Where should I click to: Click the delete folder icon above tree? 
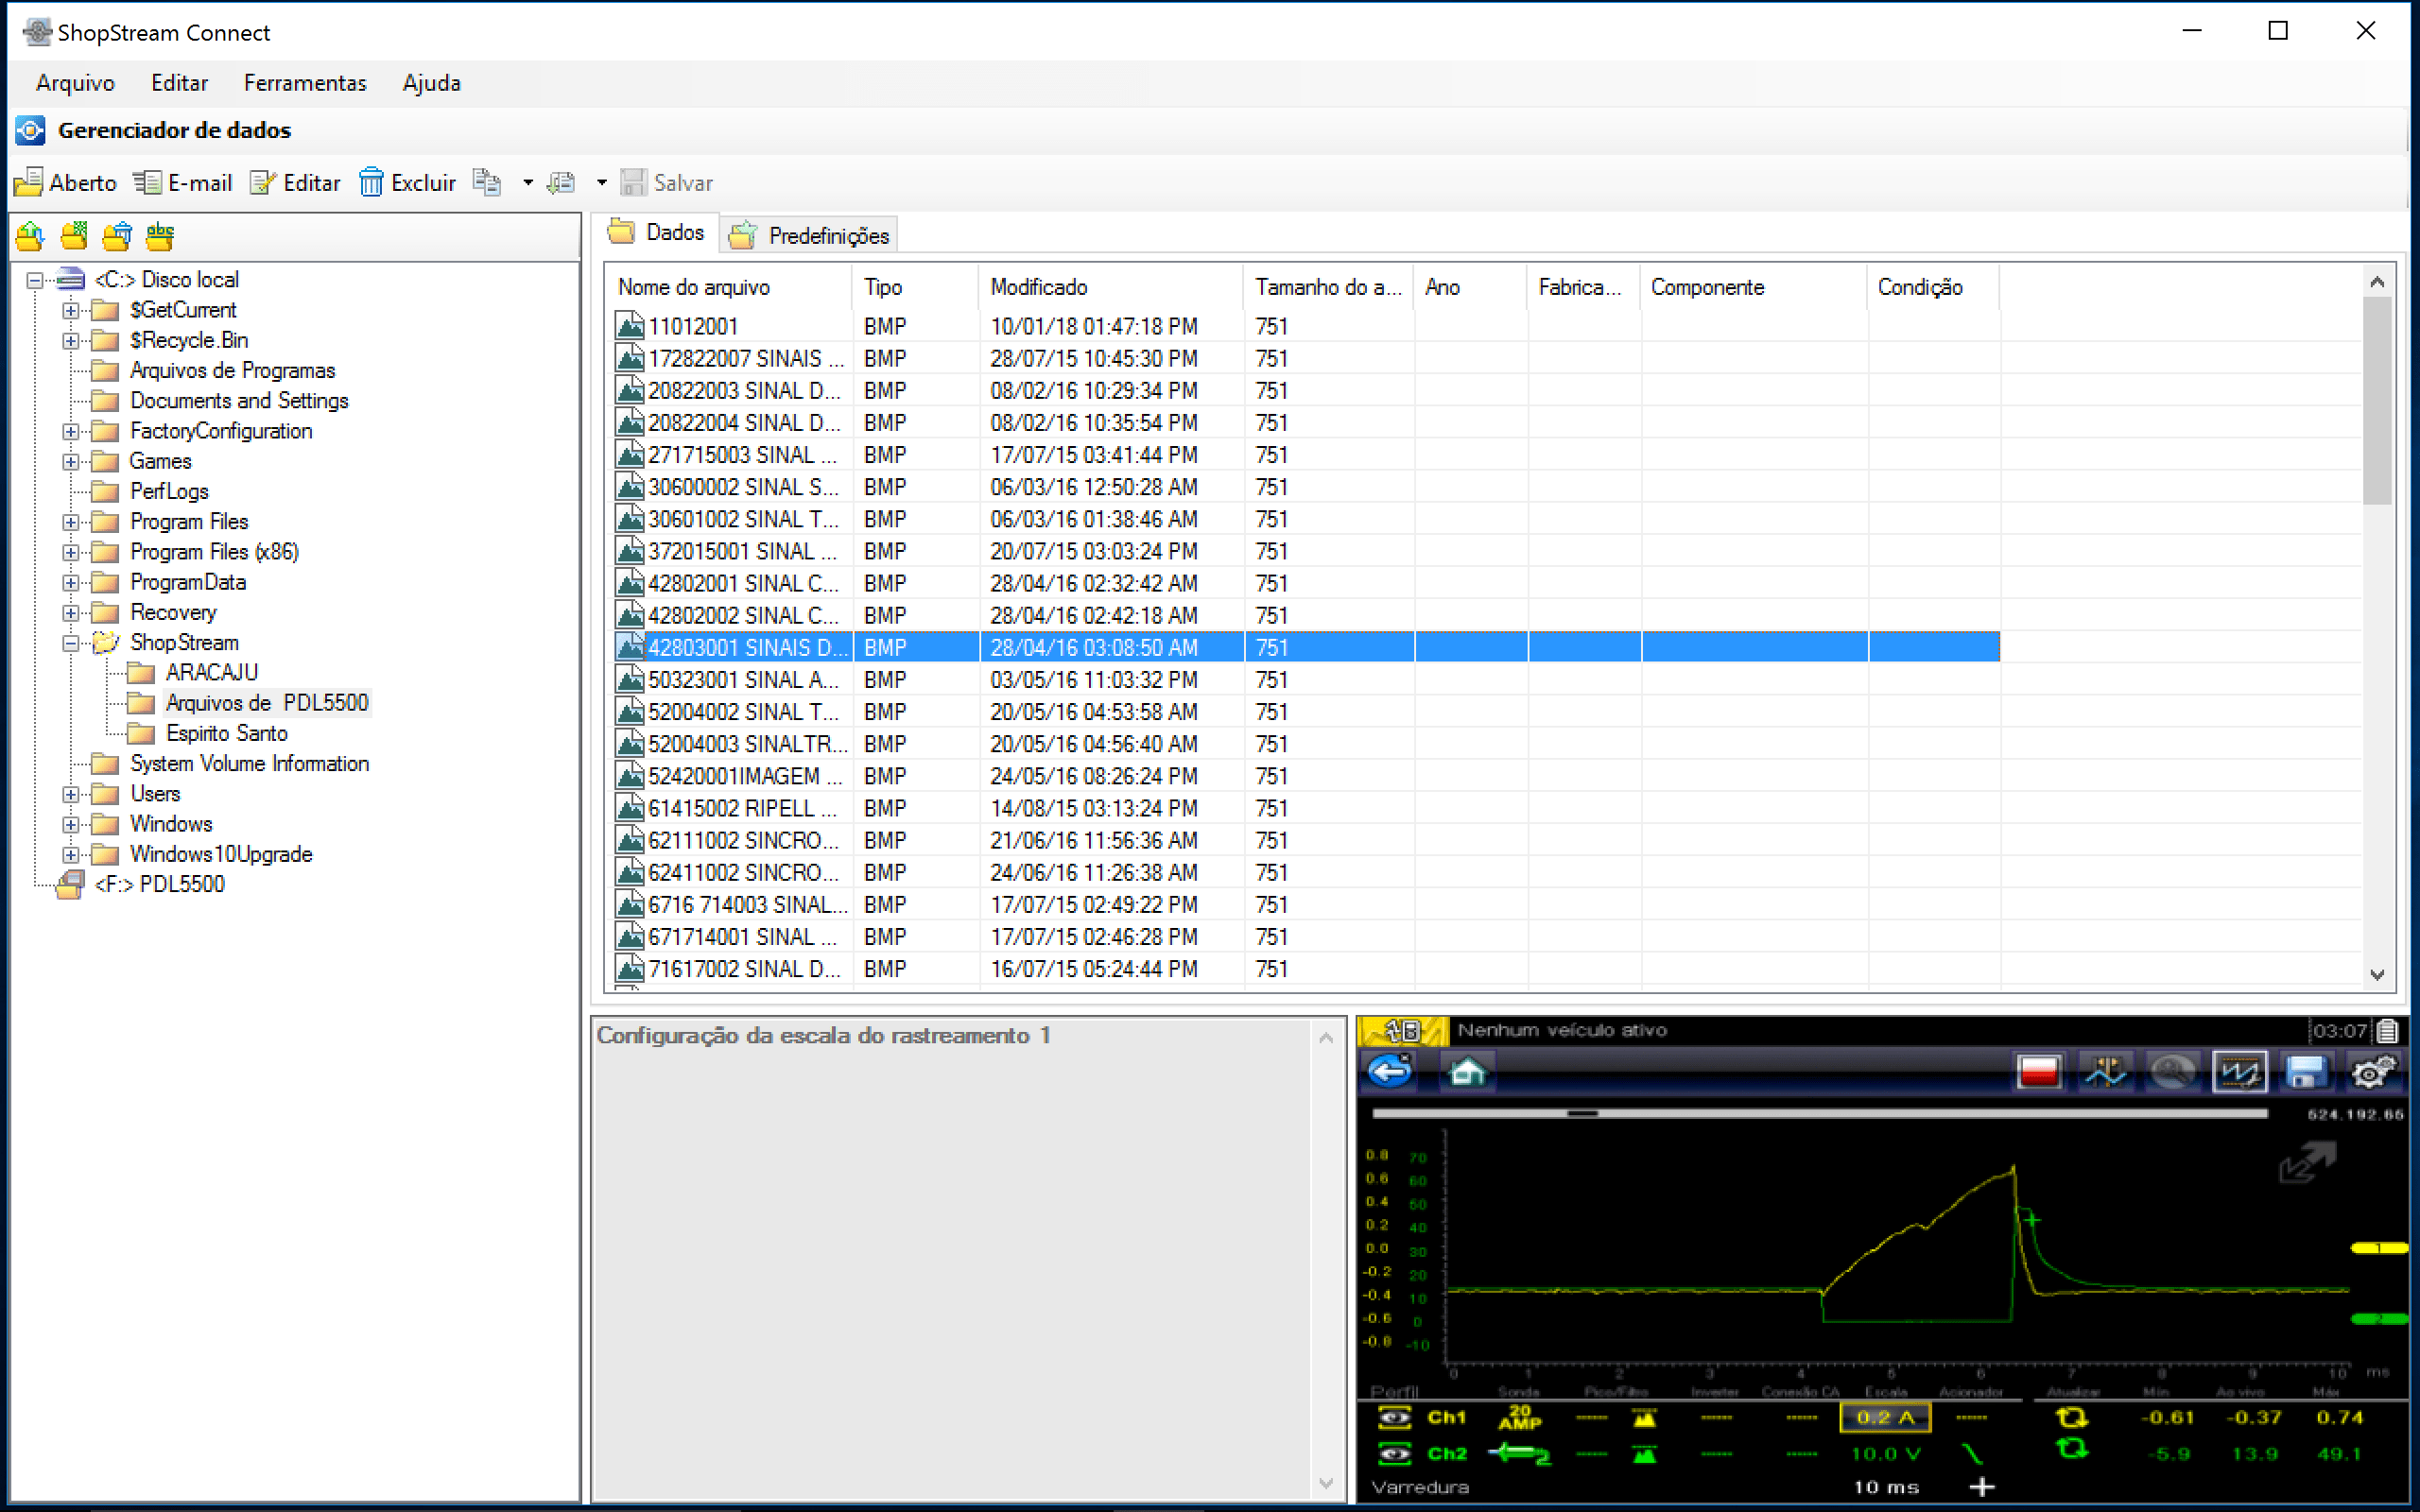117,236
